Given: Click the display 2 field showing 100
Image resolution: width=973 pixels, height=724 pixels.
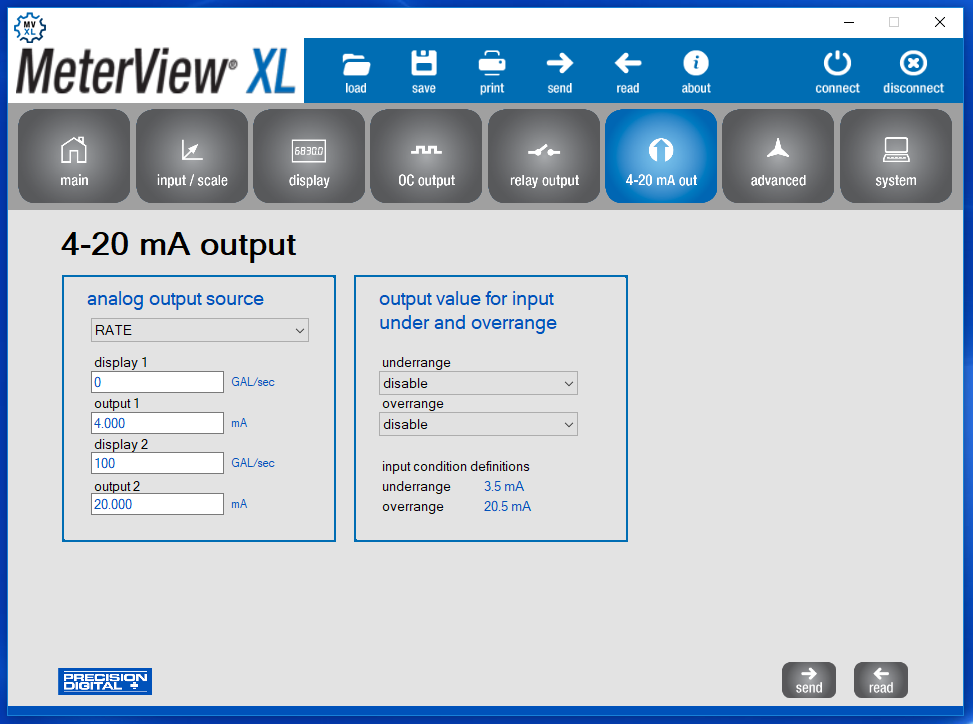Looking at the screenshot, I should click(x=158, y=463).
